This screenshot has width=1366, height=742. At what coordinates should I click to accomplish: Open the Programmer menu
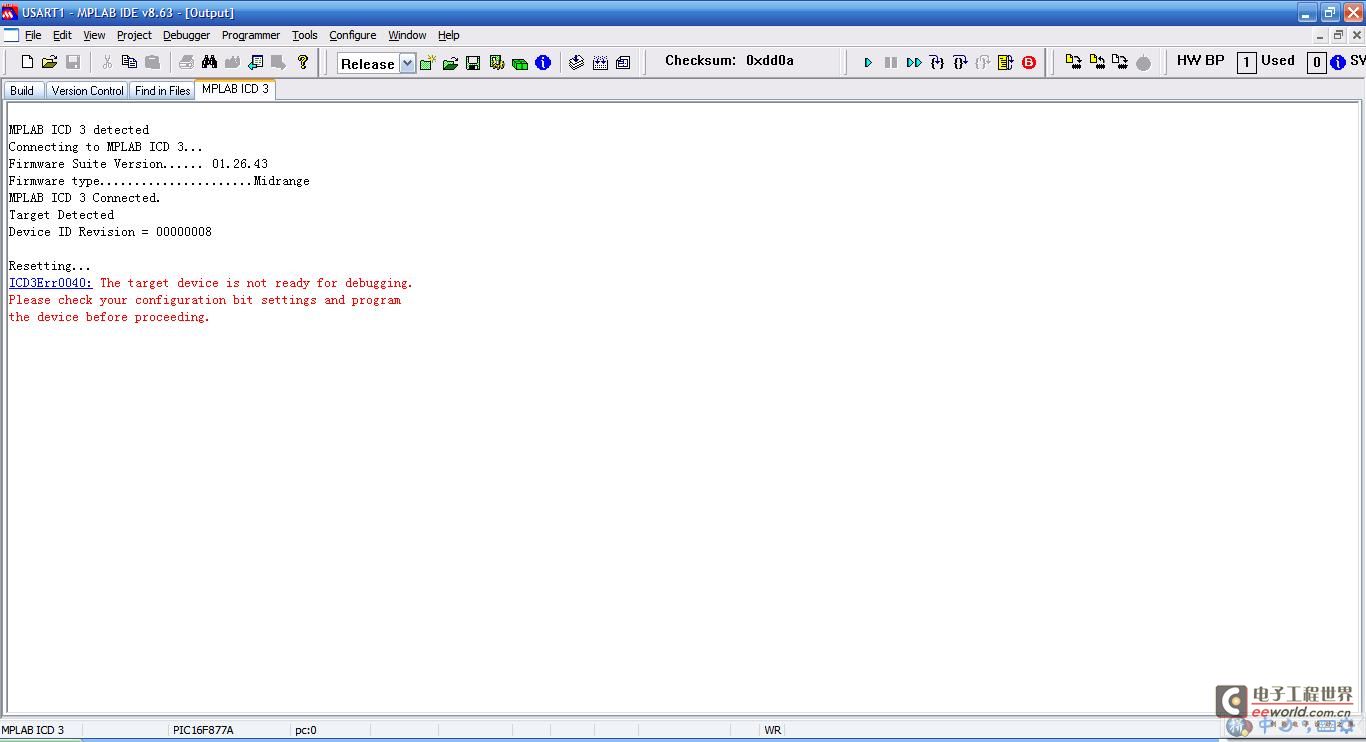point(250,35)
